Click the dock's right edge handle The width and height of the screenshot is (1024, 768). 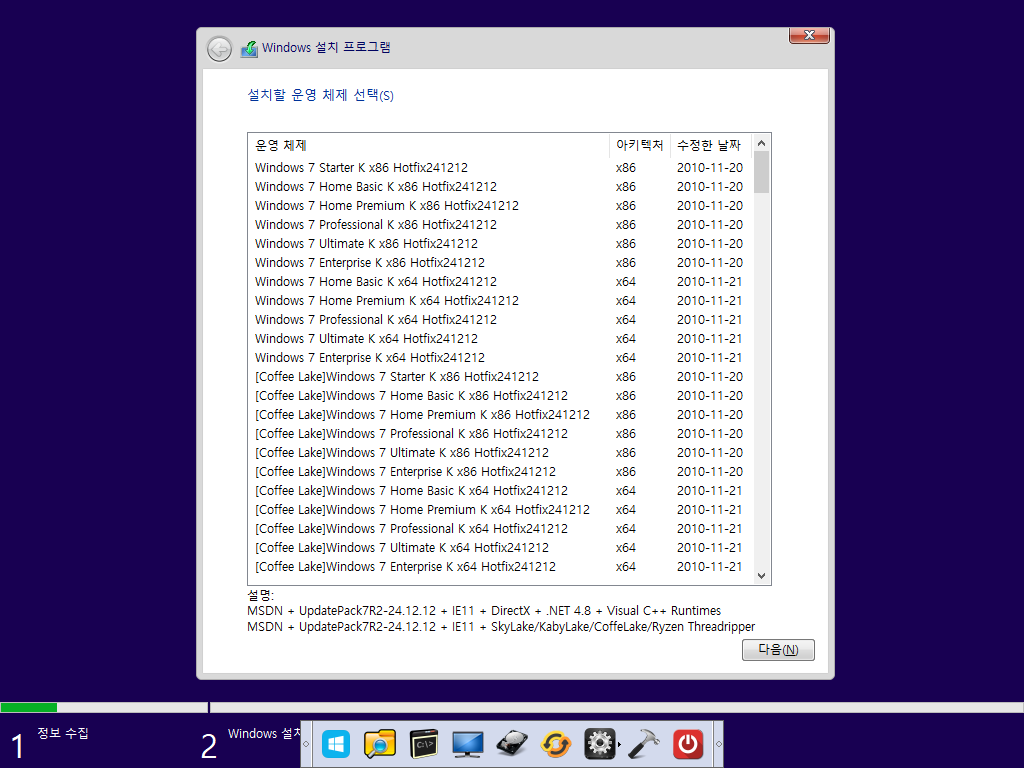click(x=718, y=744)
